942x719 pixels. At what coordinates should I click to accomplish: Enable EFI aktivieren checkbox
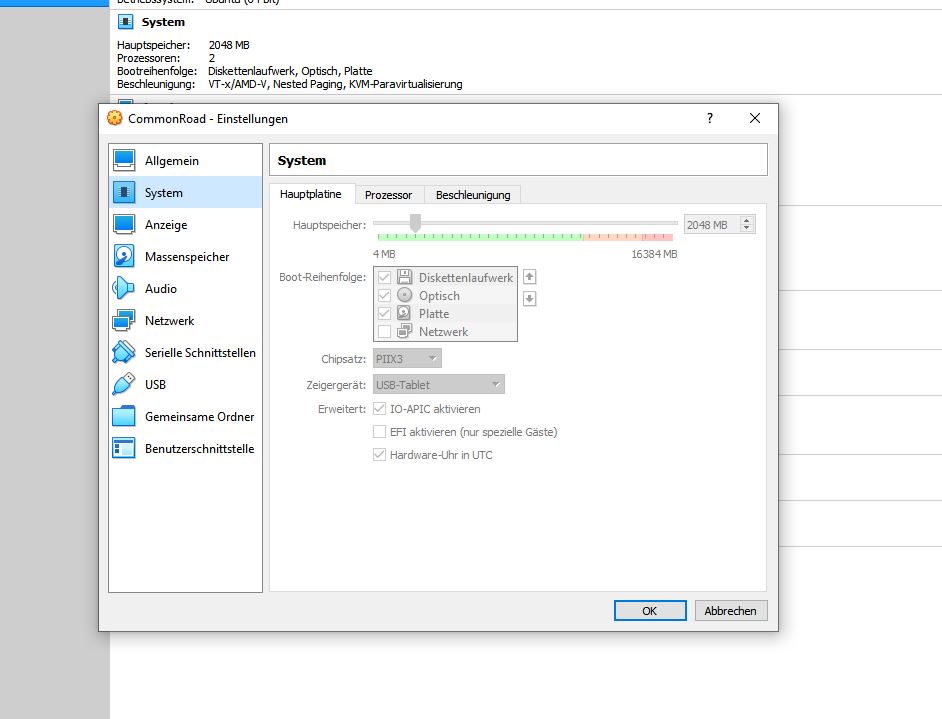pos(380,432)
